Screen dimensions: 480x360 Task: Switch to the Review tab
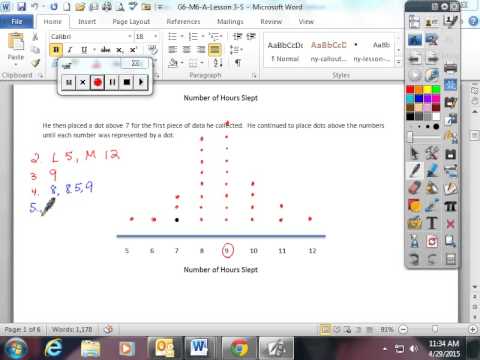pos(271,22)
